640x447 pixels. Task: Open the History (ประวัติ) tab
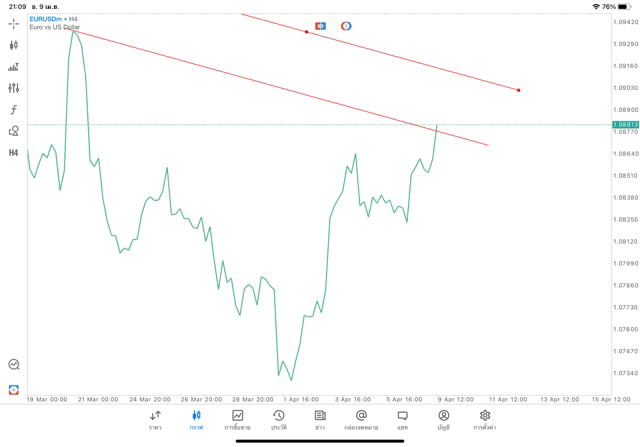(x=278, y=420)
